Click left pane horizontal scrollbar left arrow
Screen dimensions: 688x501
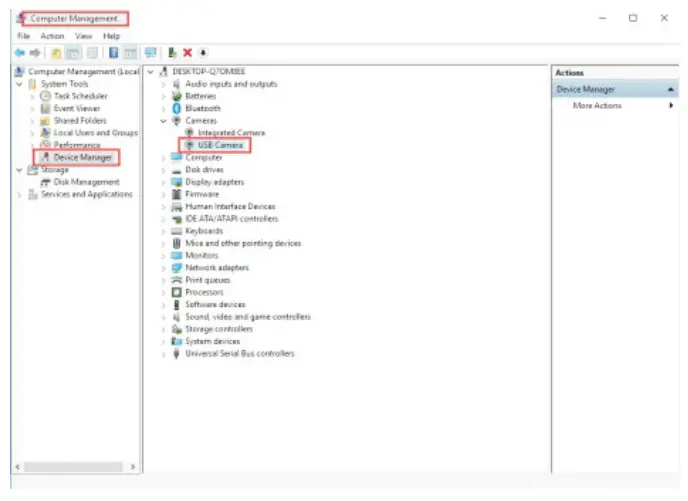pyautogui.click(x=18, y=467)
